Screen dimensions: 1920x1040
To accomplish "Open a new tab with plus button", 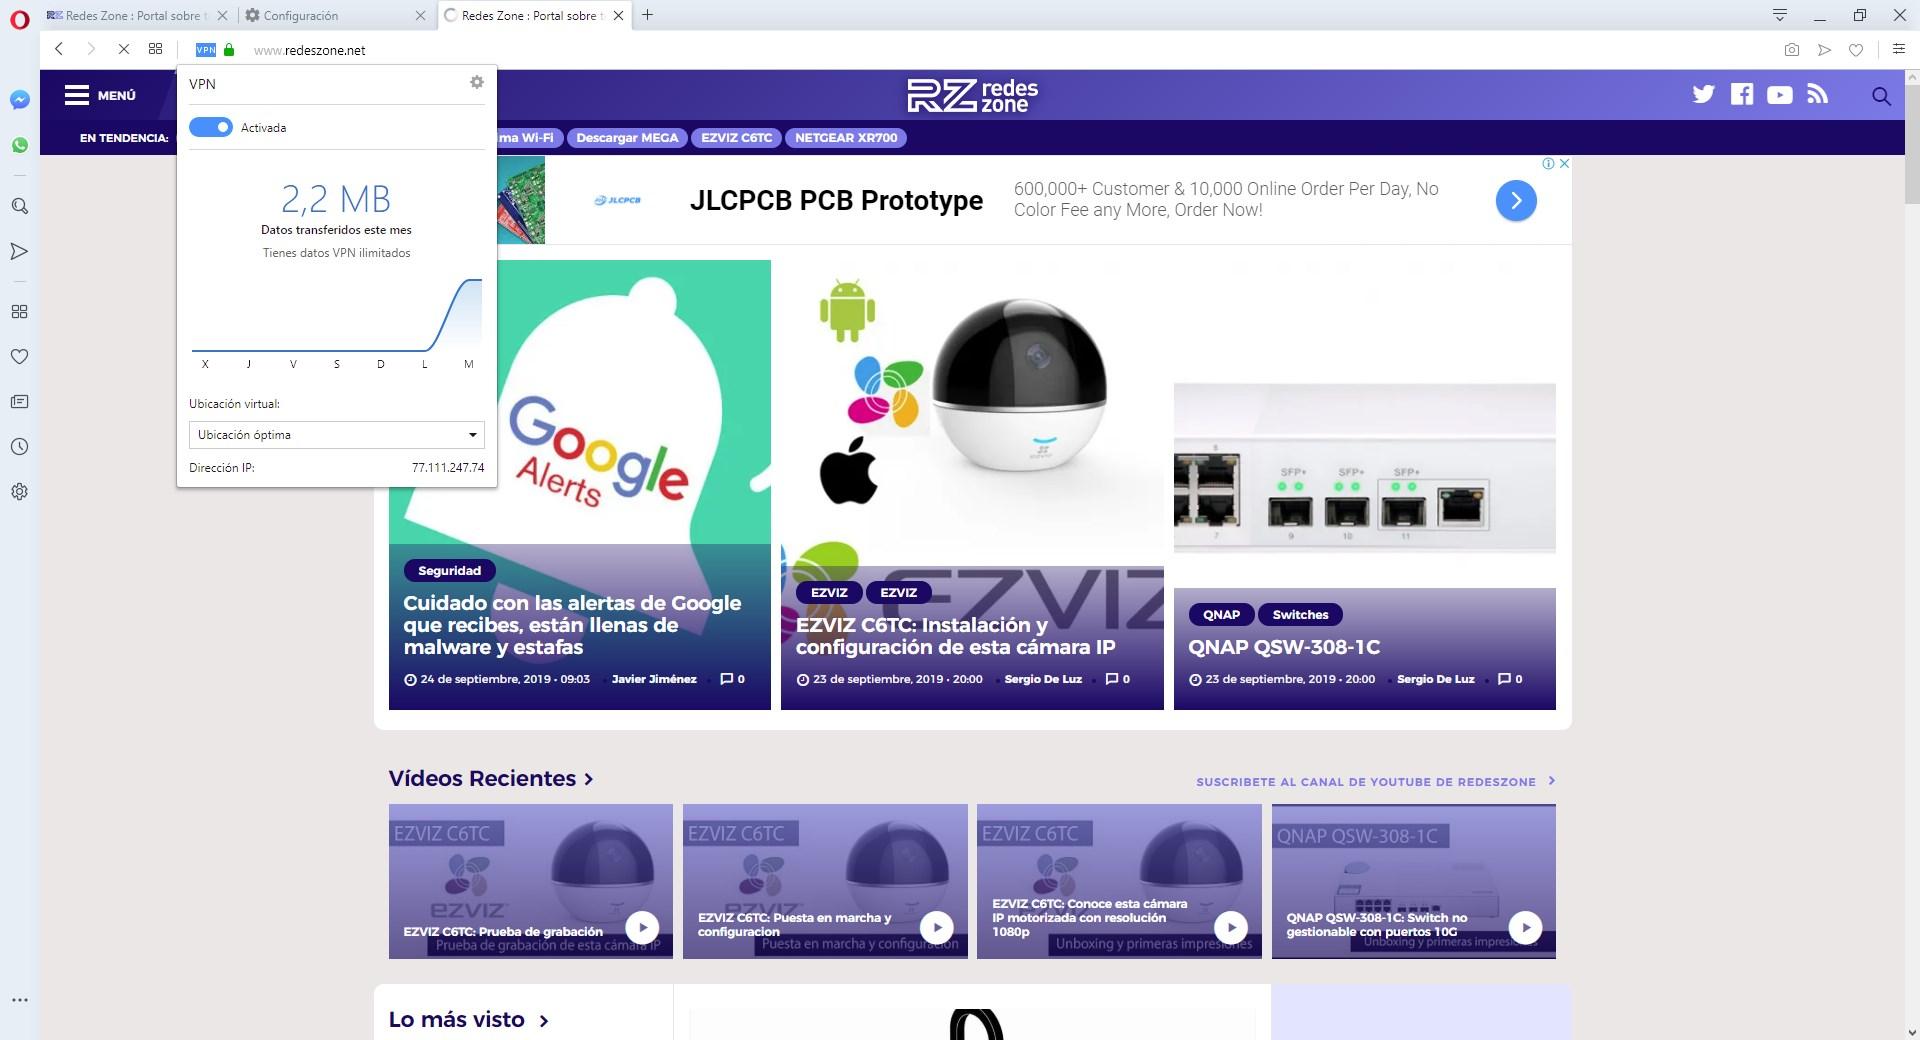I will (x=648, y=15).
